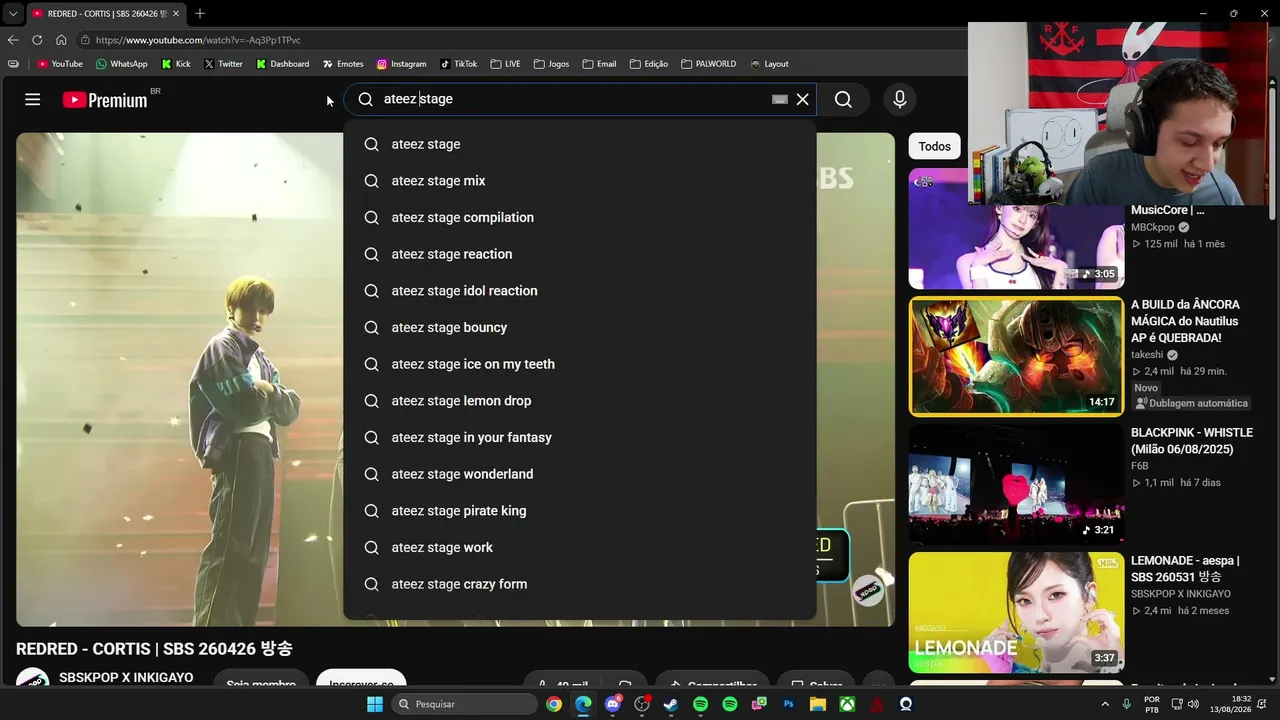Open SBSKPOP X INKIGAYO channel link under video
The width and height of the screenshot is (1280, 720).
(x=126, y=677)
